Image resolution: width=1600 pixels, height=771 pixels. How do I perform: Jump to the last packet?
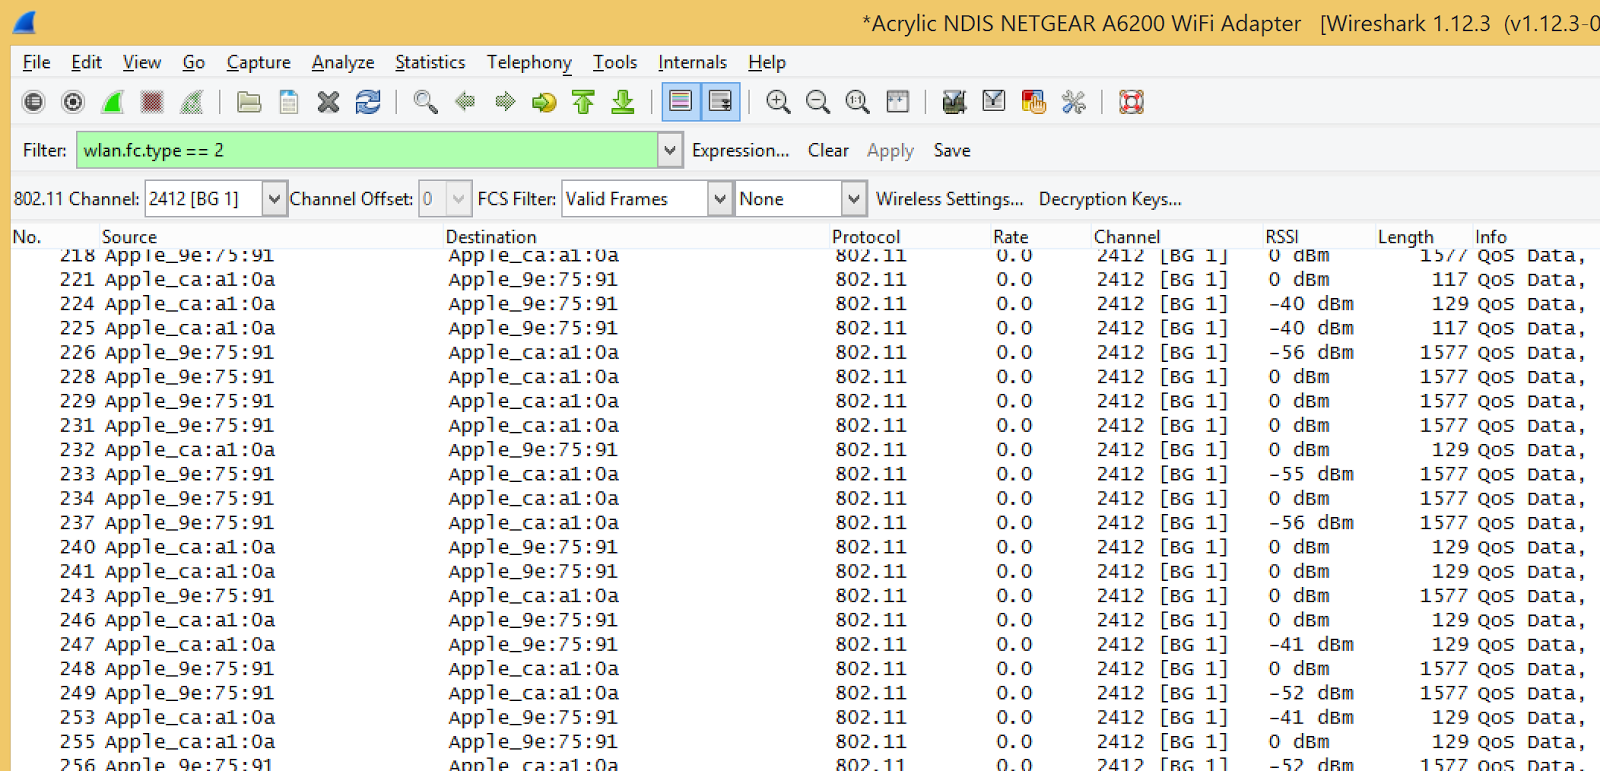pos(623,102)
